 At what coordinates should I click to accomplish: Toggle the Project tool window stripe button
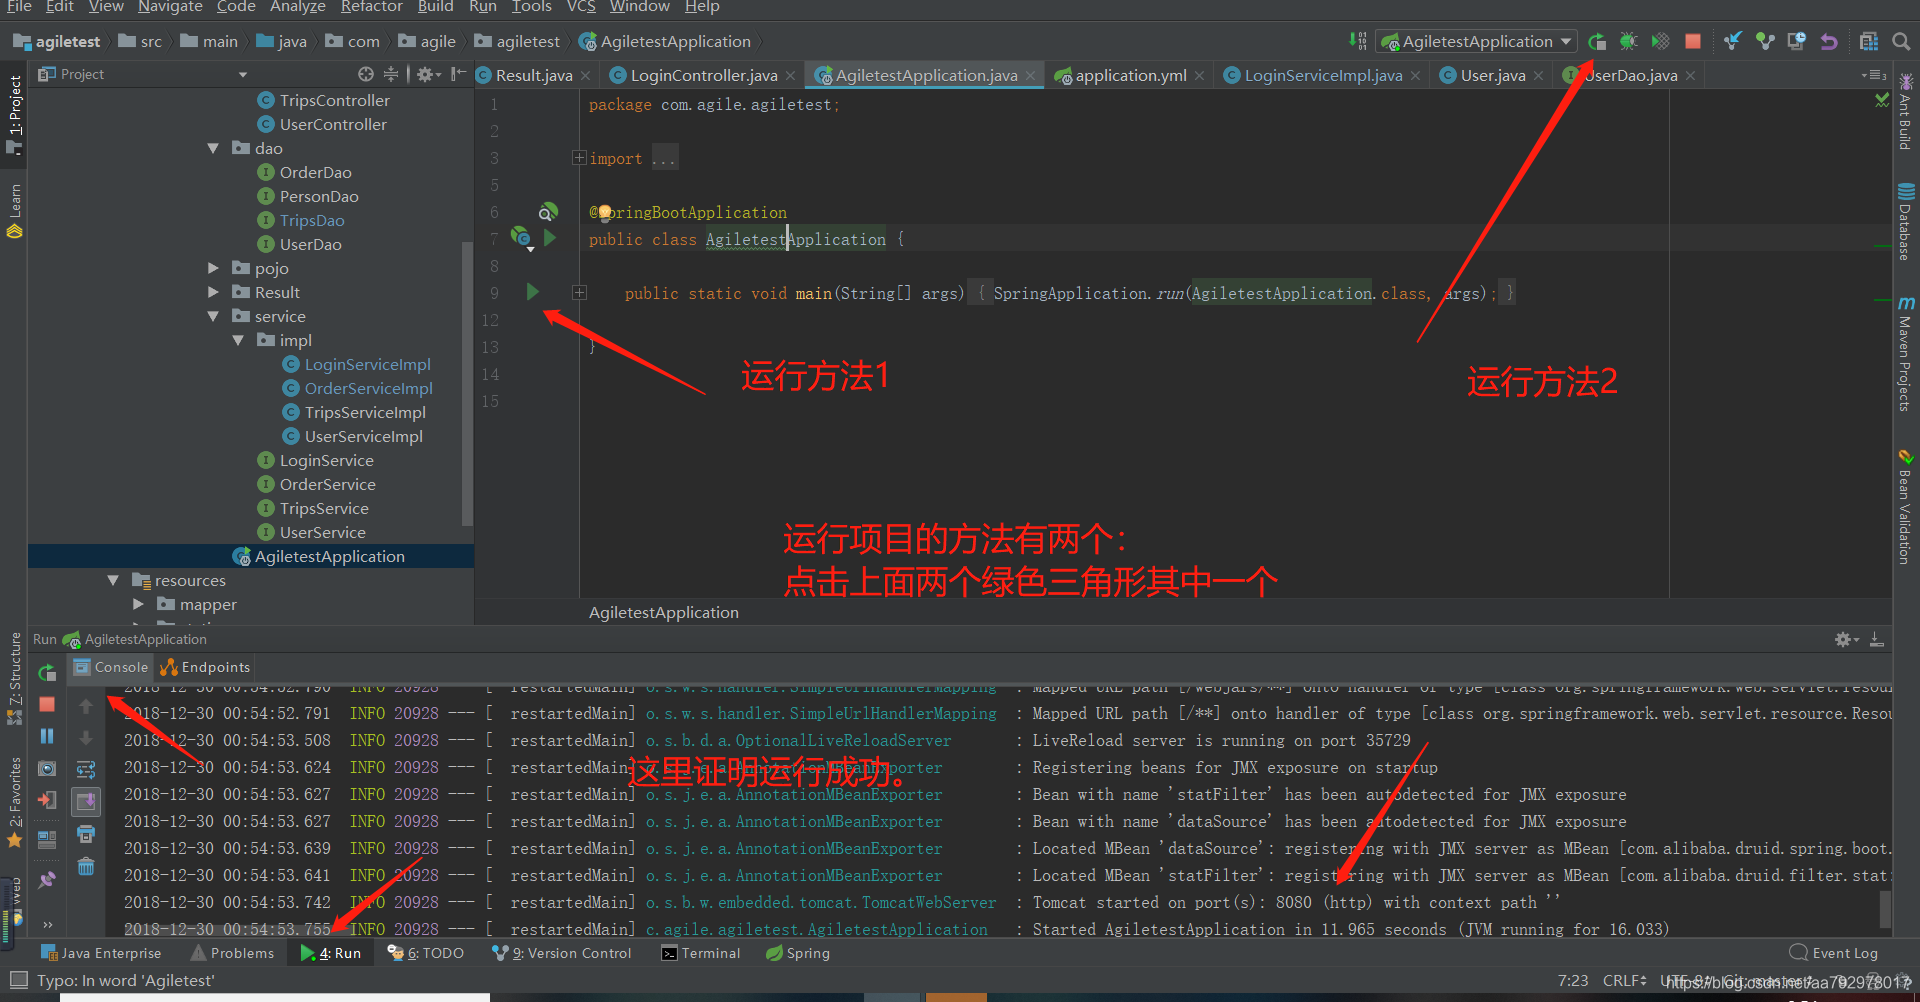click(14, 113)
